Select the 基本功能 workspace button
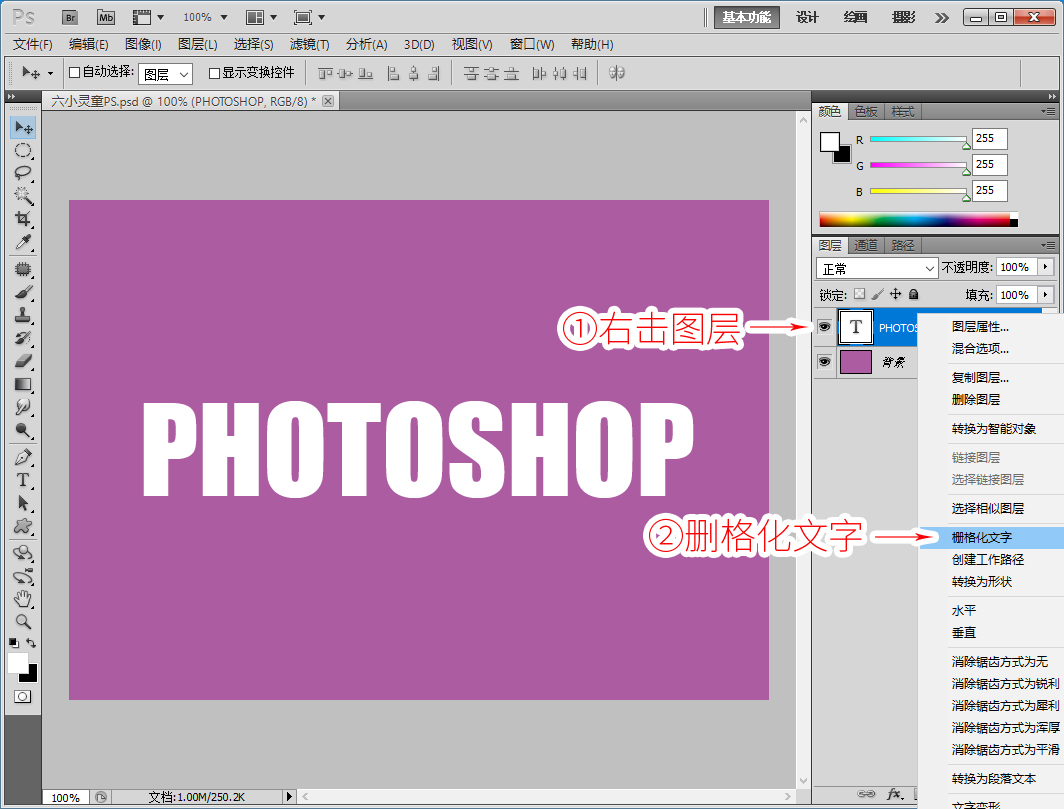 coord(746,18)
